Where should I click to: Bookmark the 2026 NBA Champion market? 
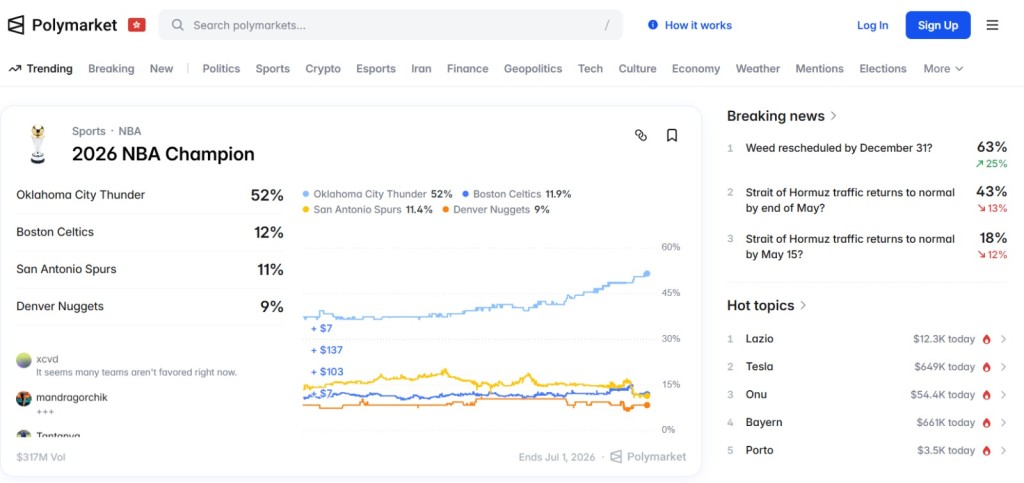(672, 135)
